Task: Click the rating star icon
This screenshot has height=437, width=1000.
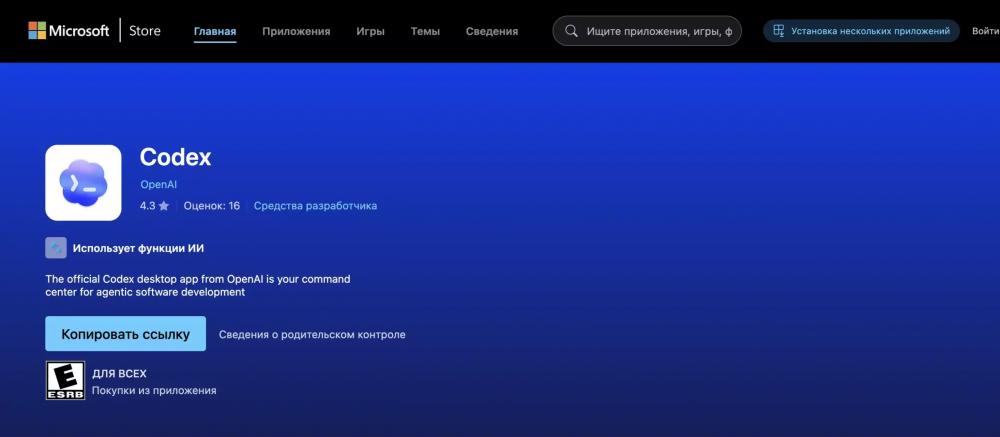Action: [x=164, y=206]
